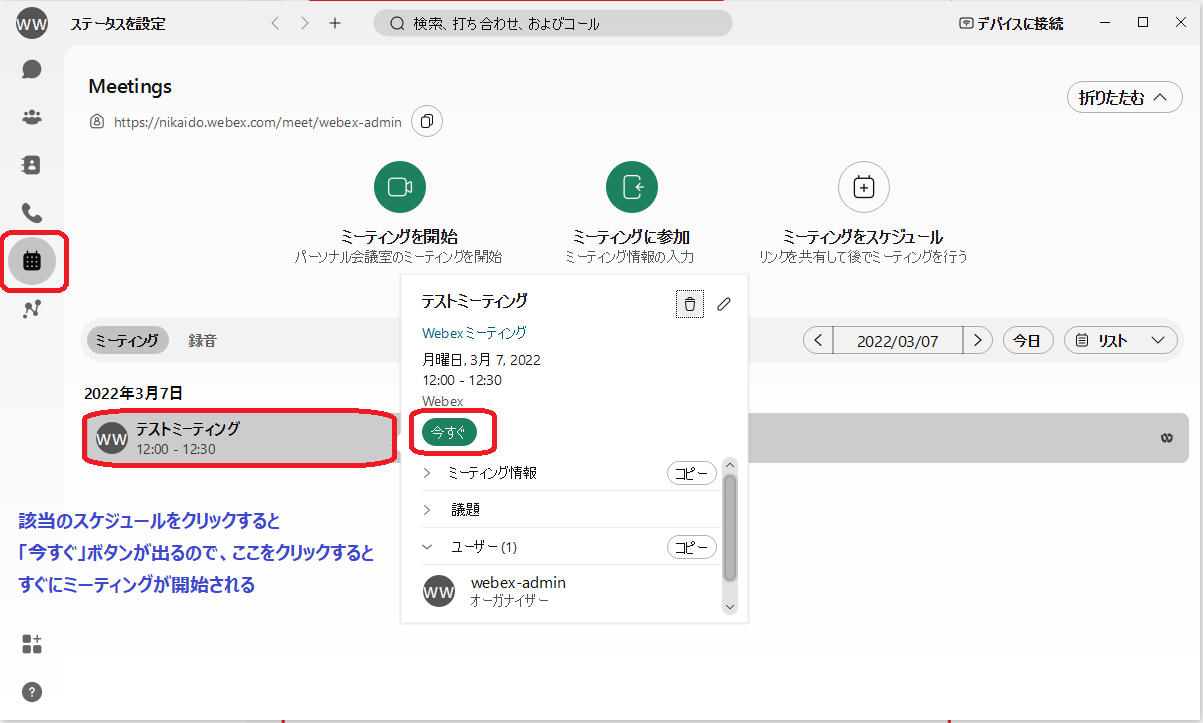
Task: Maximize the Webex window
Action: 1143,22
